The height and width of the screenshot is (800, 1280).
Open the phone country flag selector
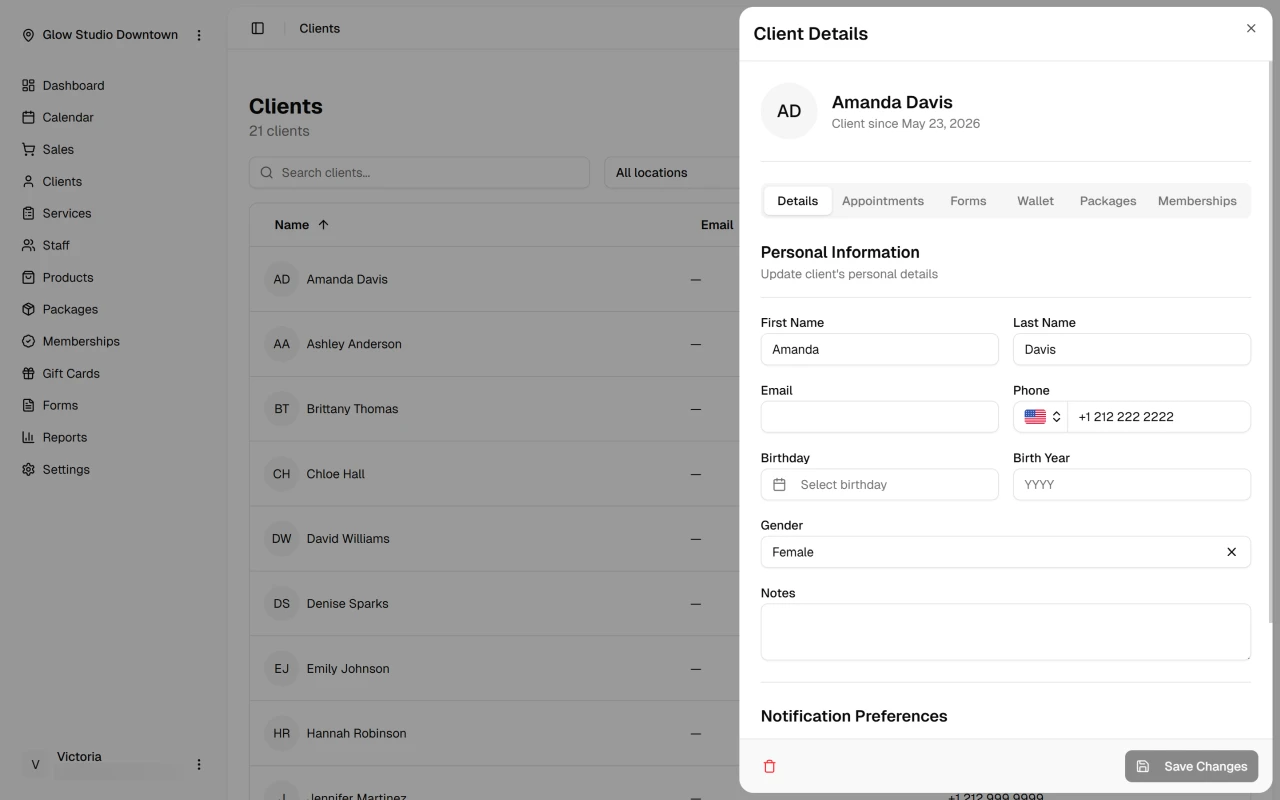tap(1041, 417)
